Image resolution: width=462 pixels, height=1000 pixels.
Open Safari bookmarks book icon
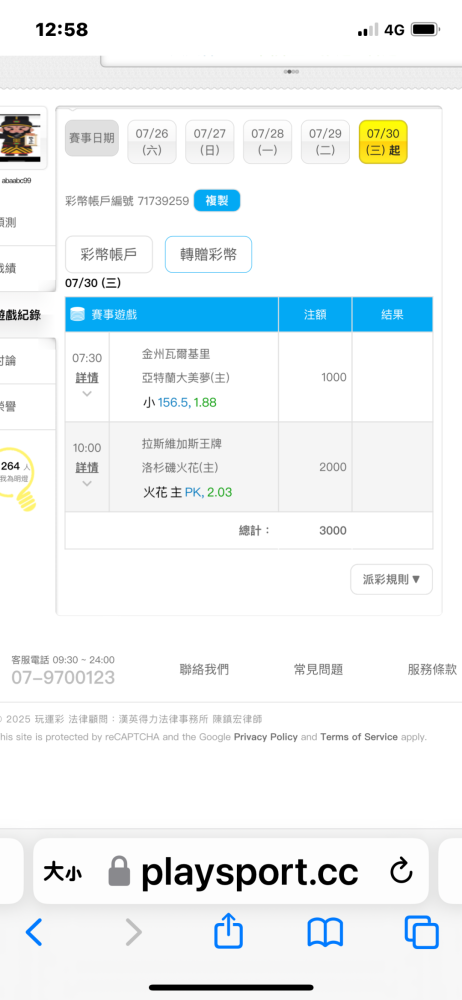click(325, 932)
